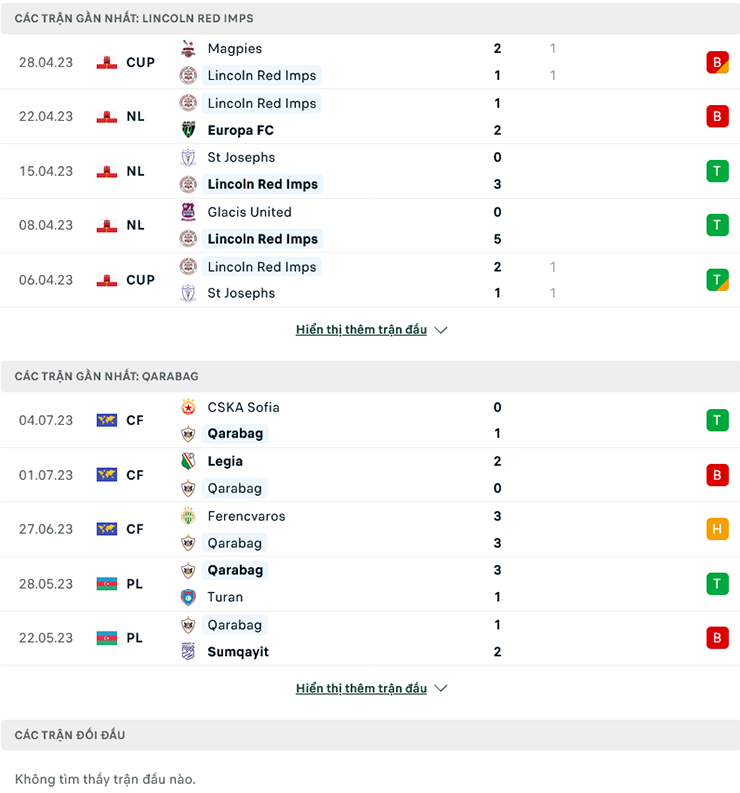The image size is (740, 793).
Task: Click the green T badge for CSKA Sofia match
Action: tap(716, 420)
